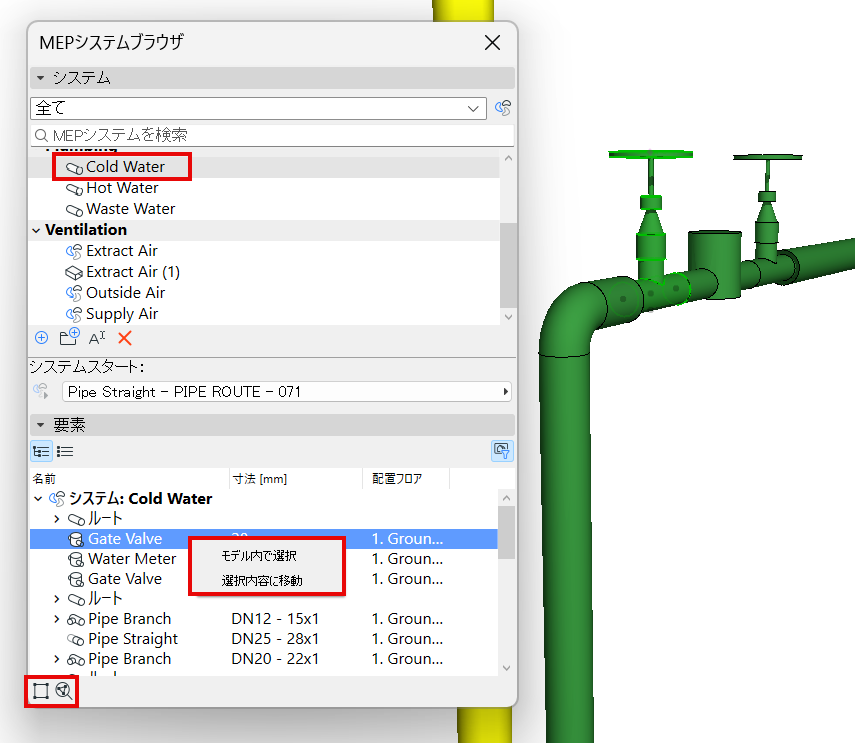Choose モデル内で選択 from context menu

pos(259,555)
